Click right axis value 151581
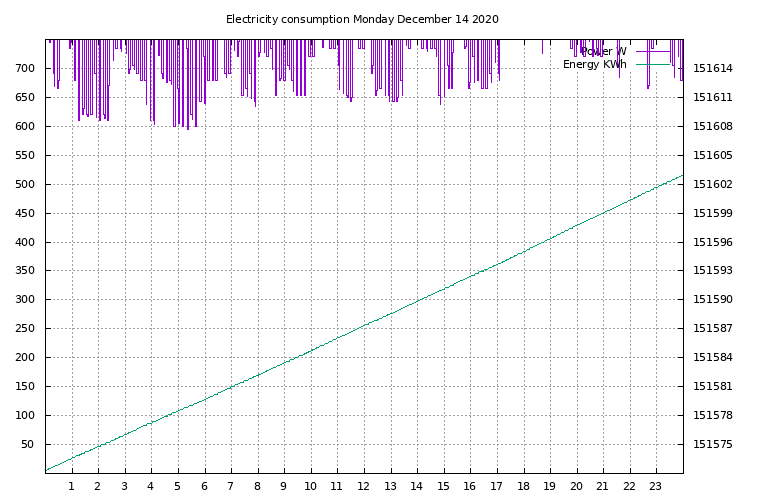 tap(713, 386)
